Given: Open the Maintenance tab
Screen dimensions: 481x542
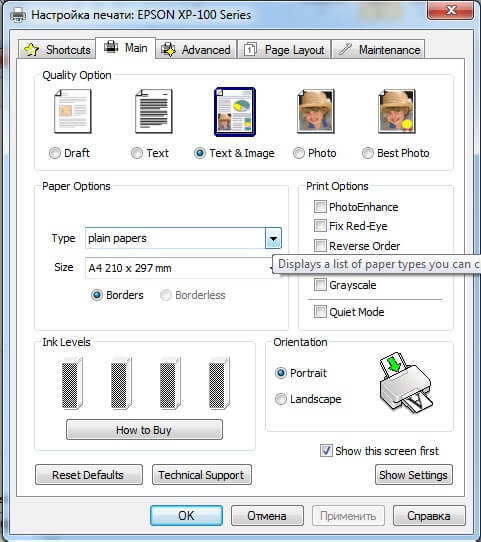Looking at the screenshot, I should point(378,50).
